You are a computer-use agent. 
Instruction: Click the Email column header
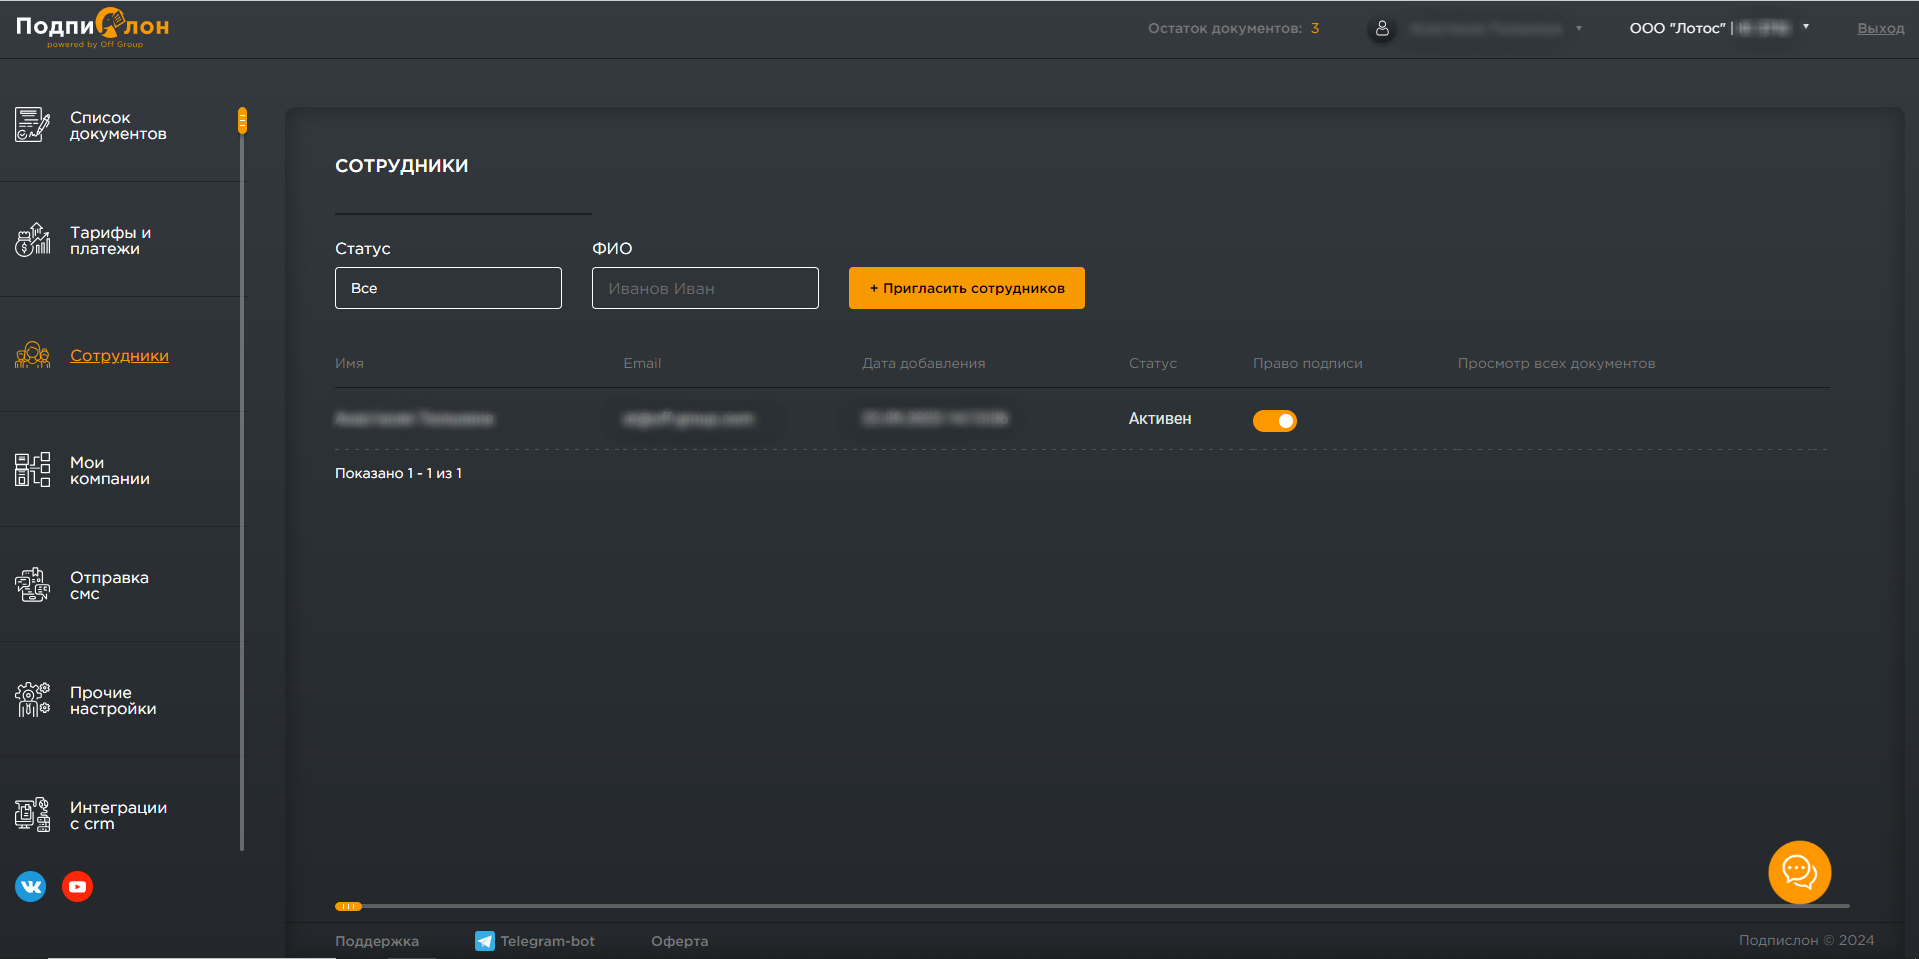pos(642,363)
